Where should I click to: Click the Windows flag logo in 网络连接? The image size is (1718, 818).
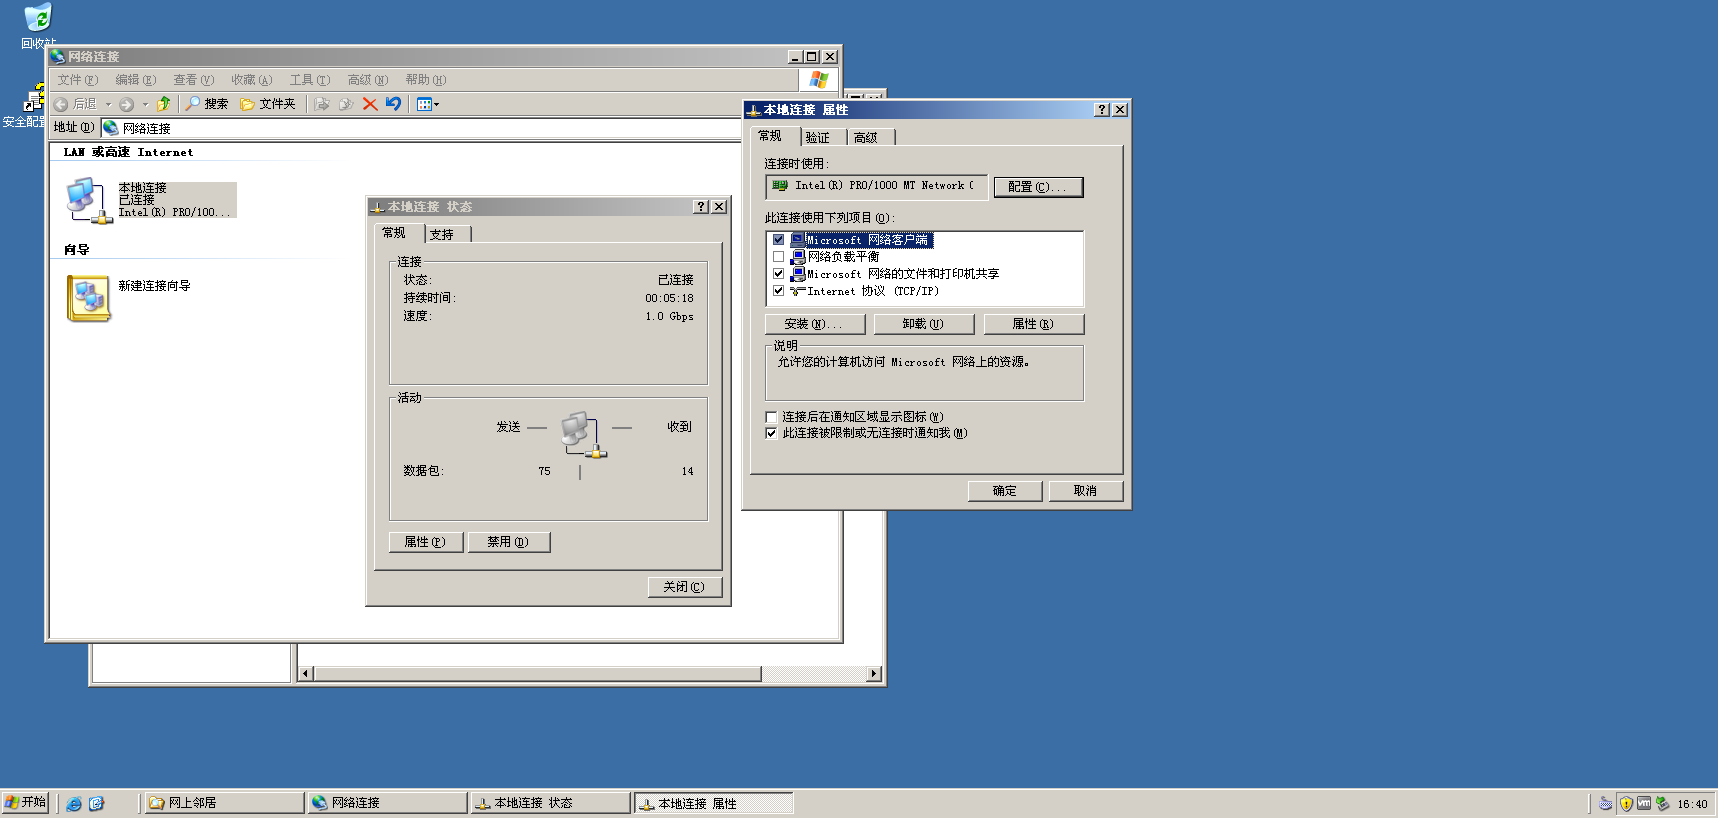click(x=819, y=79)
